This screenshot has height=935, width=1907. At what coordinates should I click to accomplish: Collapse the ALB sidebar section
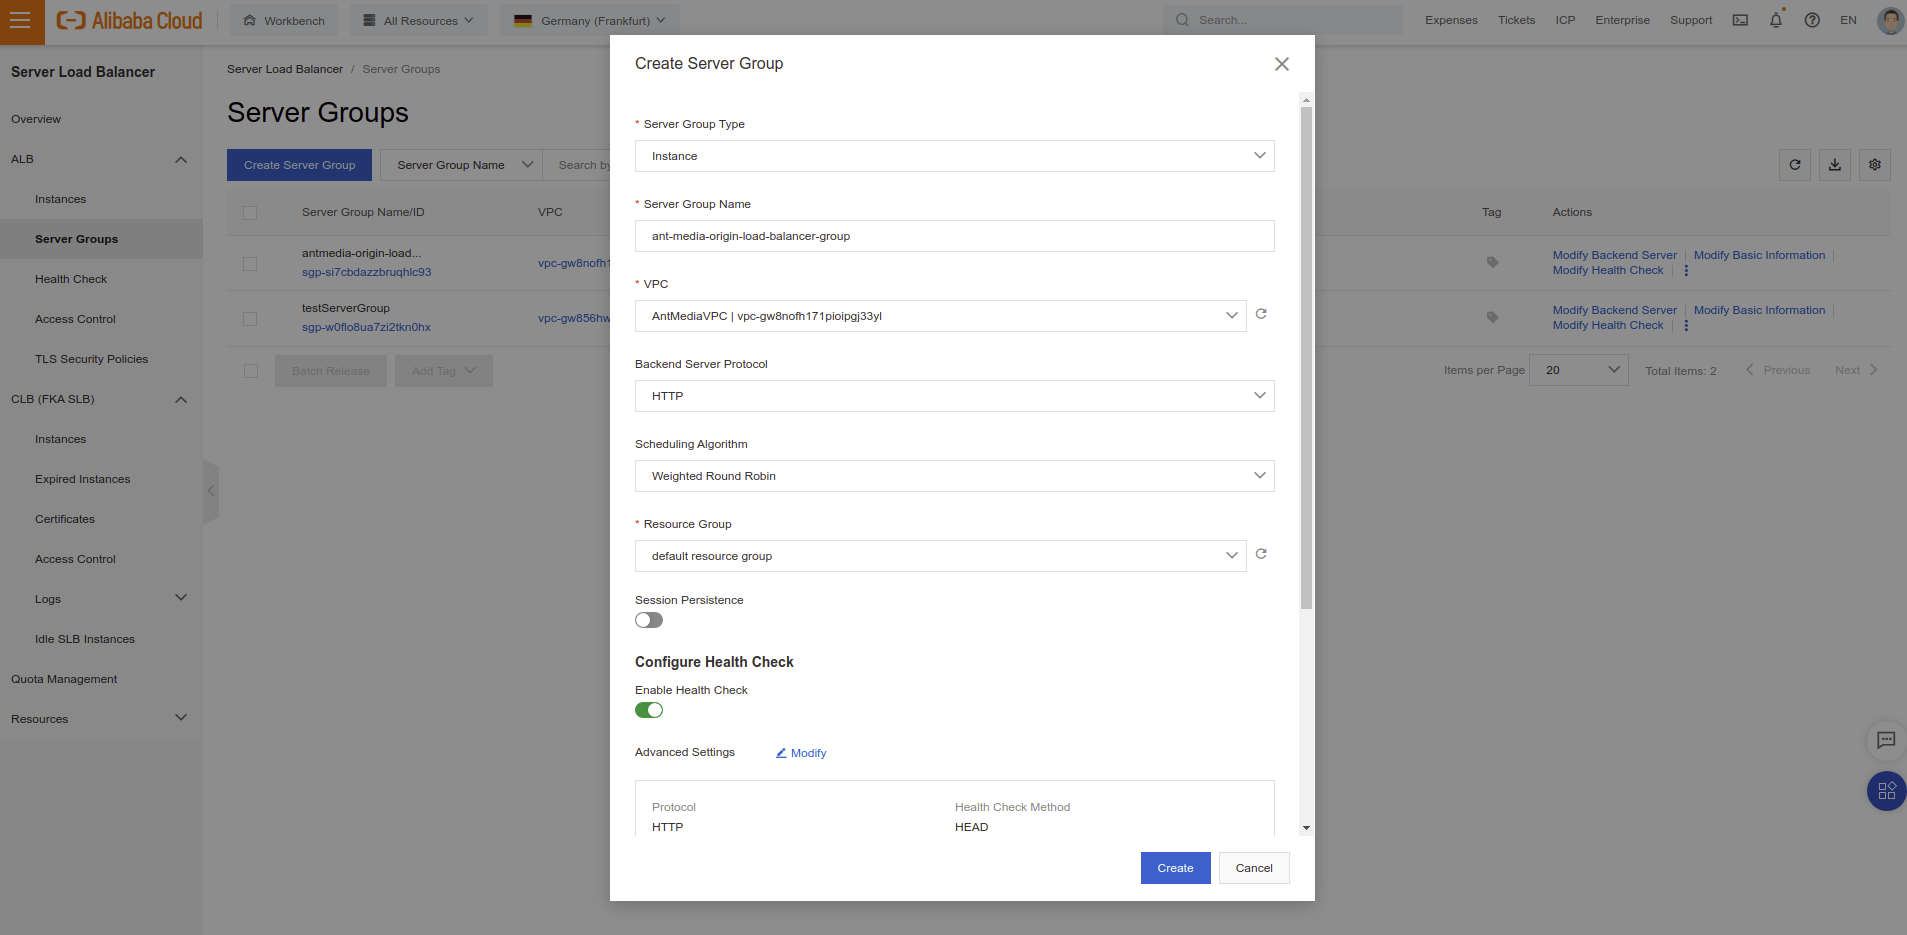(181, 160)
